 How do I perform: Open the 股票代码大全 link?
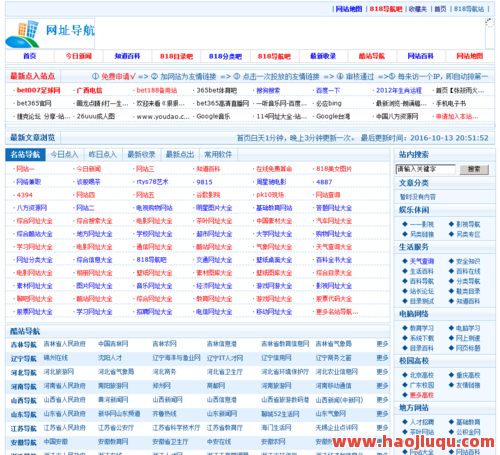(334, 299)
